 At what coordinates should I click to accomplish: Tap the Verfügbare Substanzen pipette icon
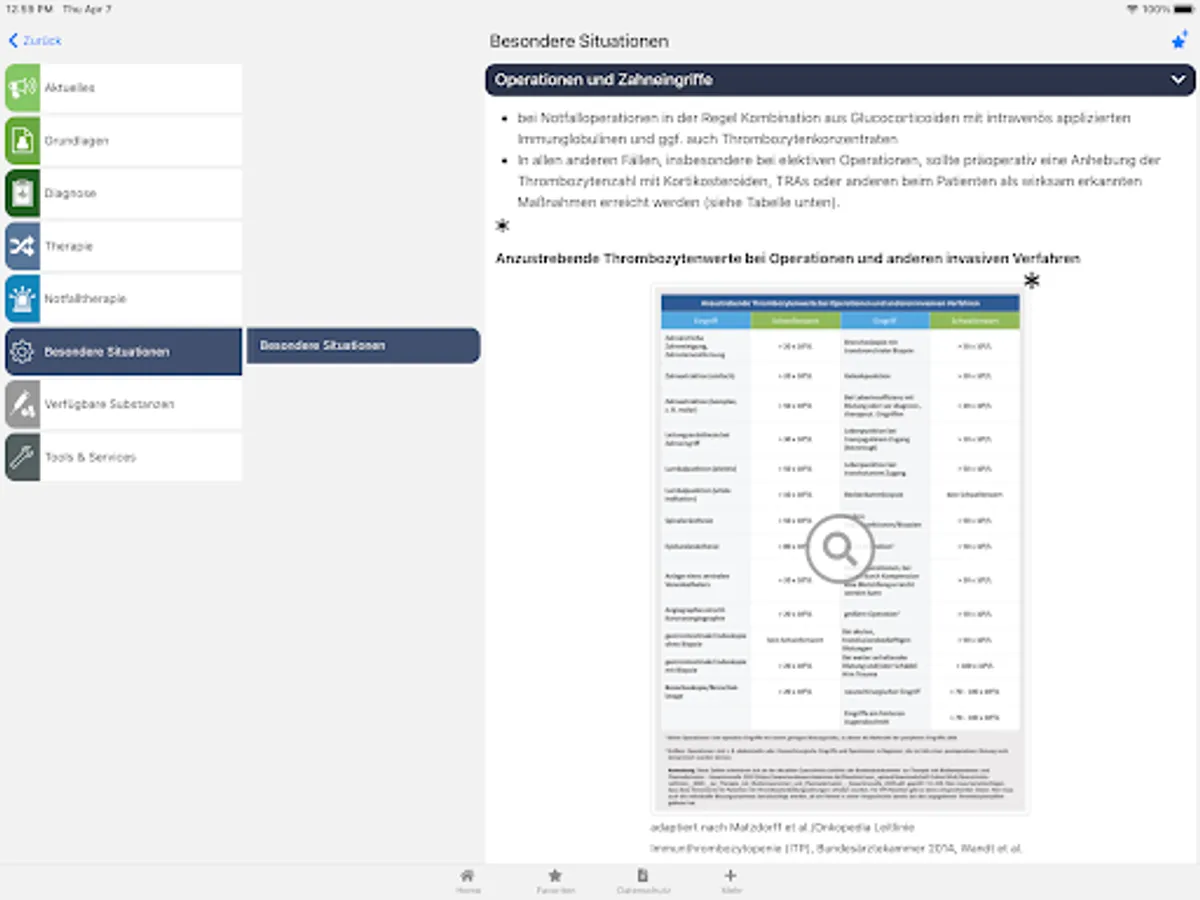tap(22, 404)
